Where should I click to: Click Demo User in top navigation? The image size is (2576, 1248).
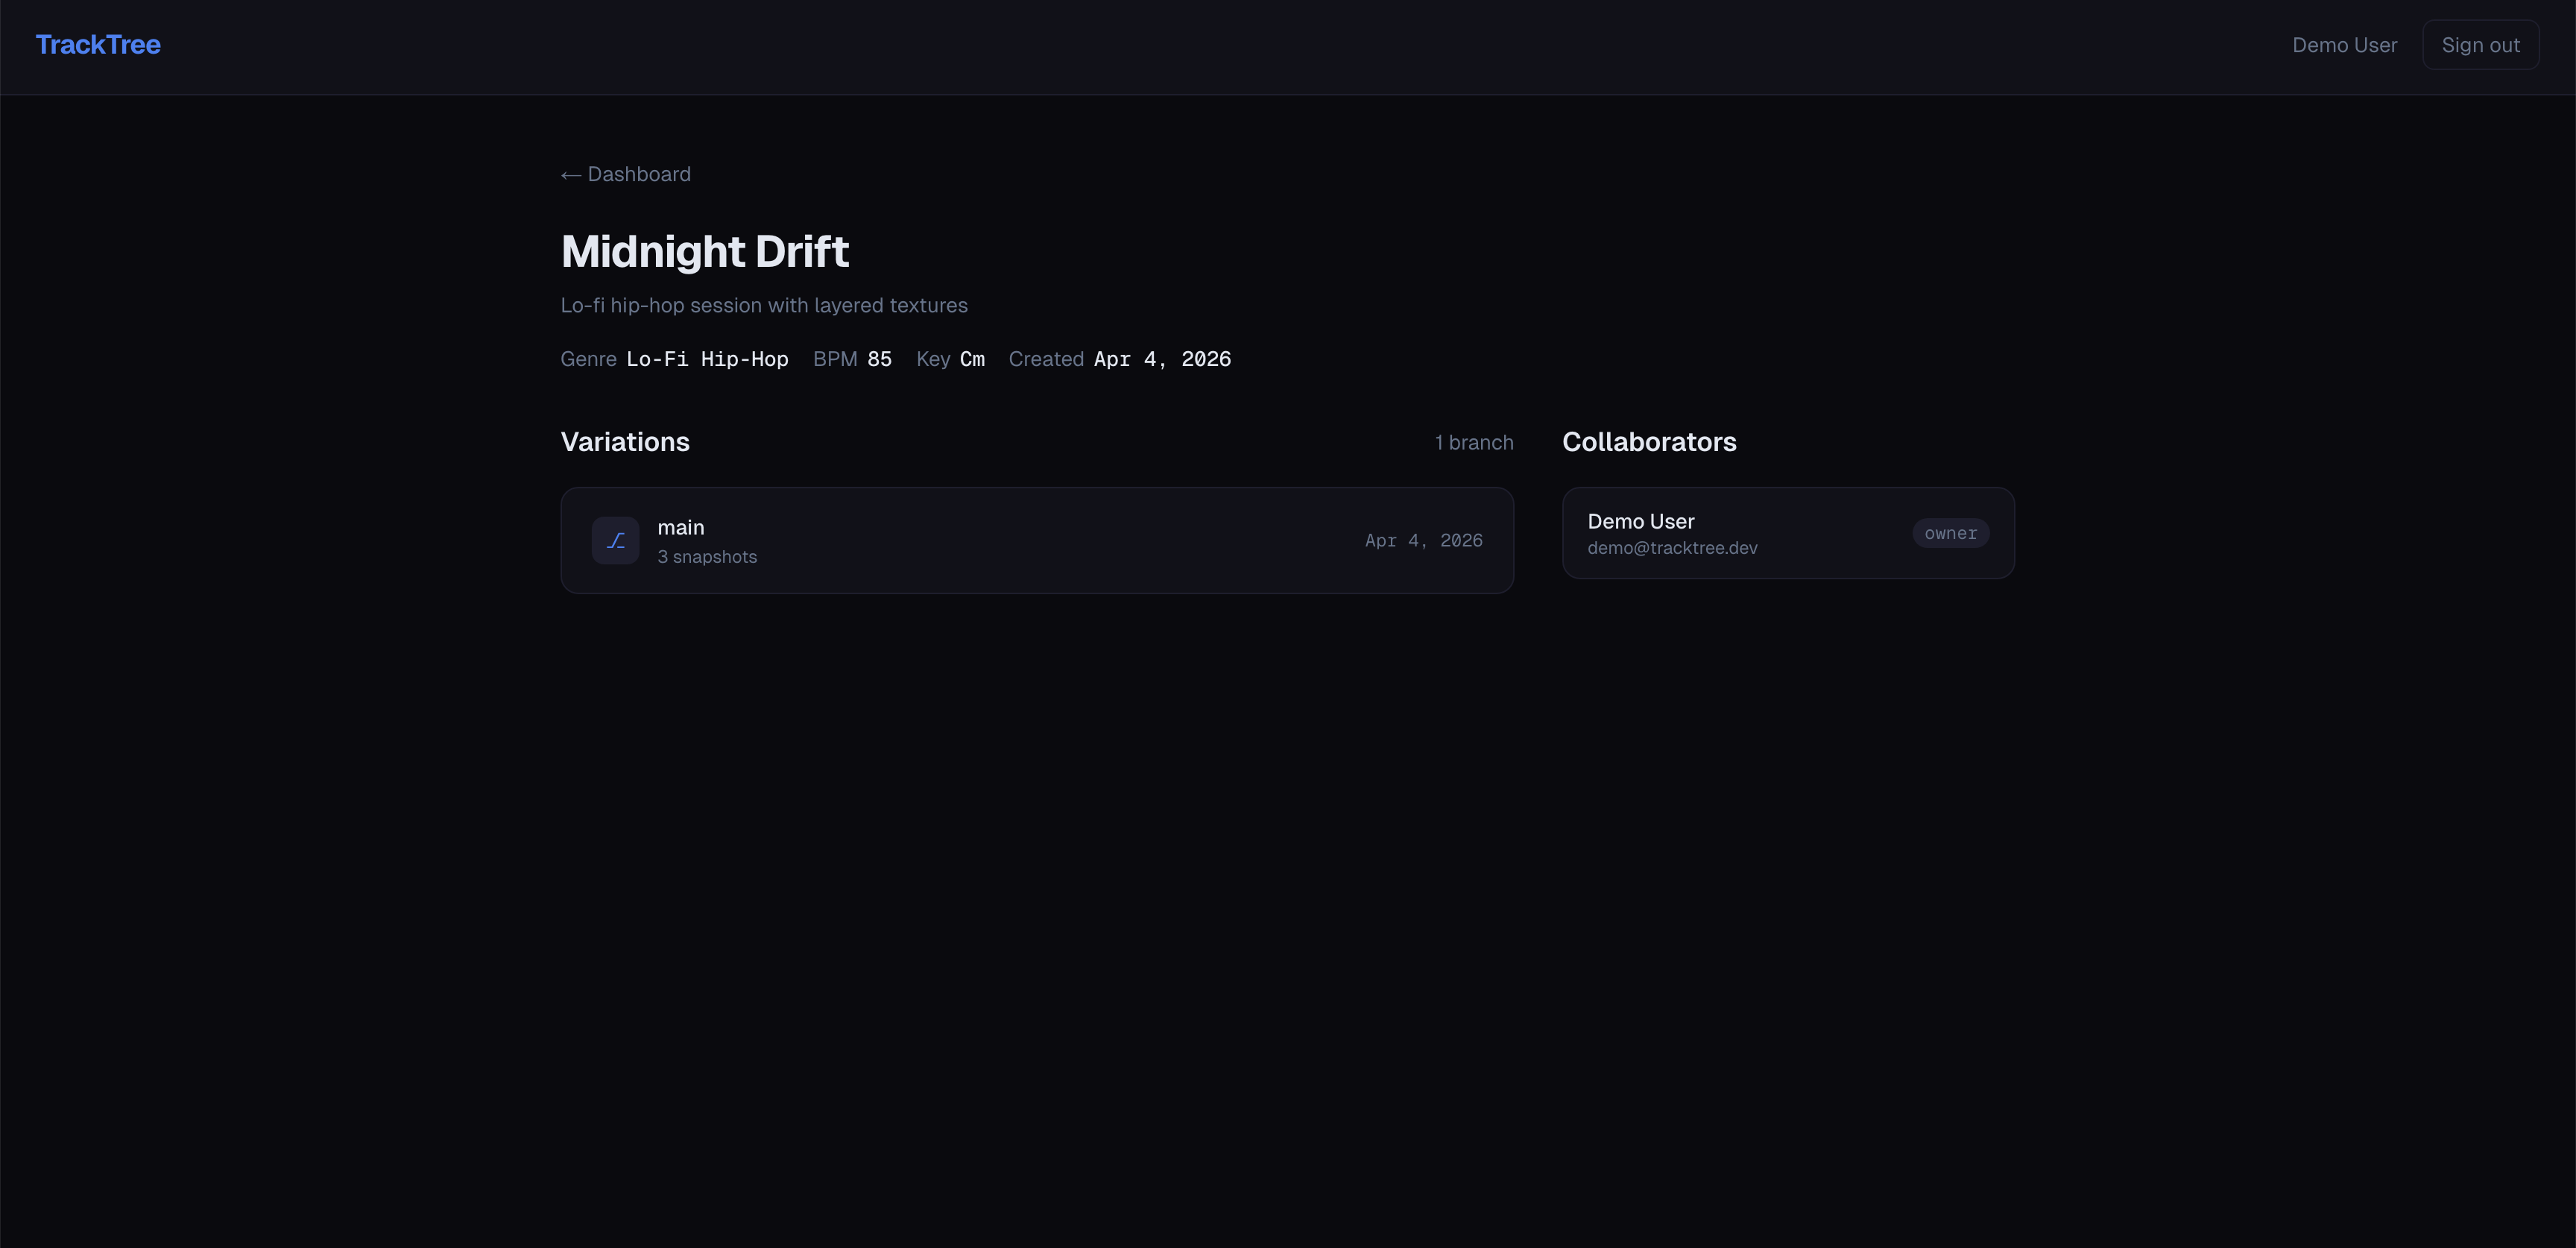[2343, 45]
